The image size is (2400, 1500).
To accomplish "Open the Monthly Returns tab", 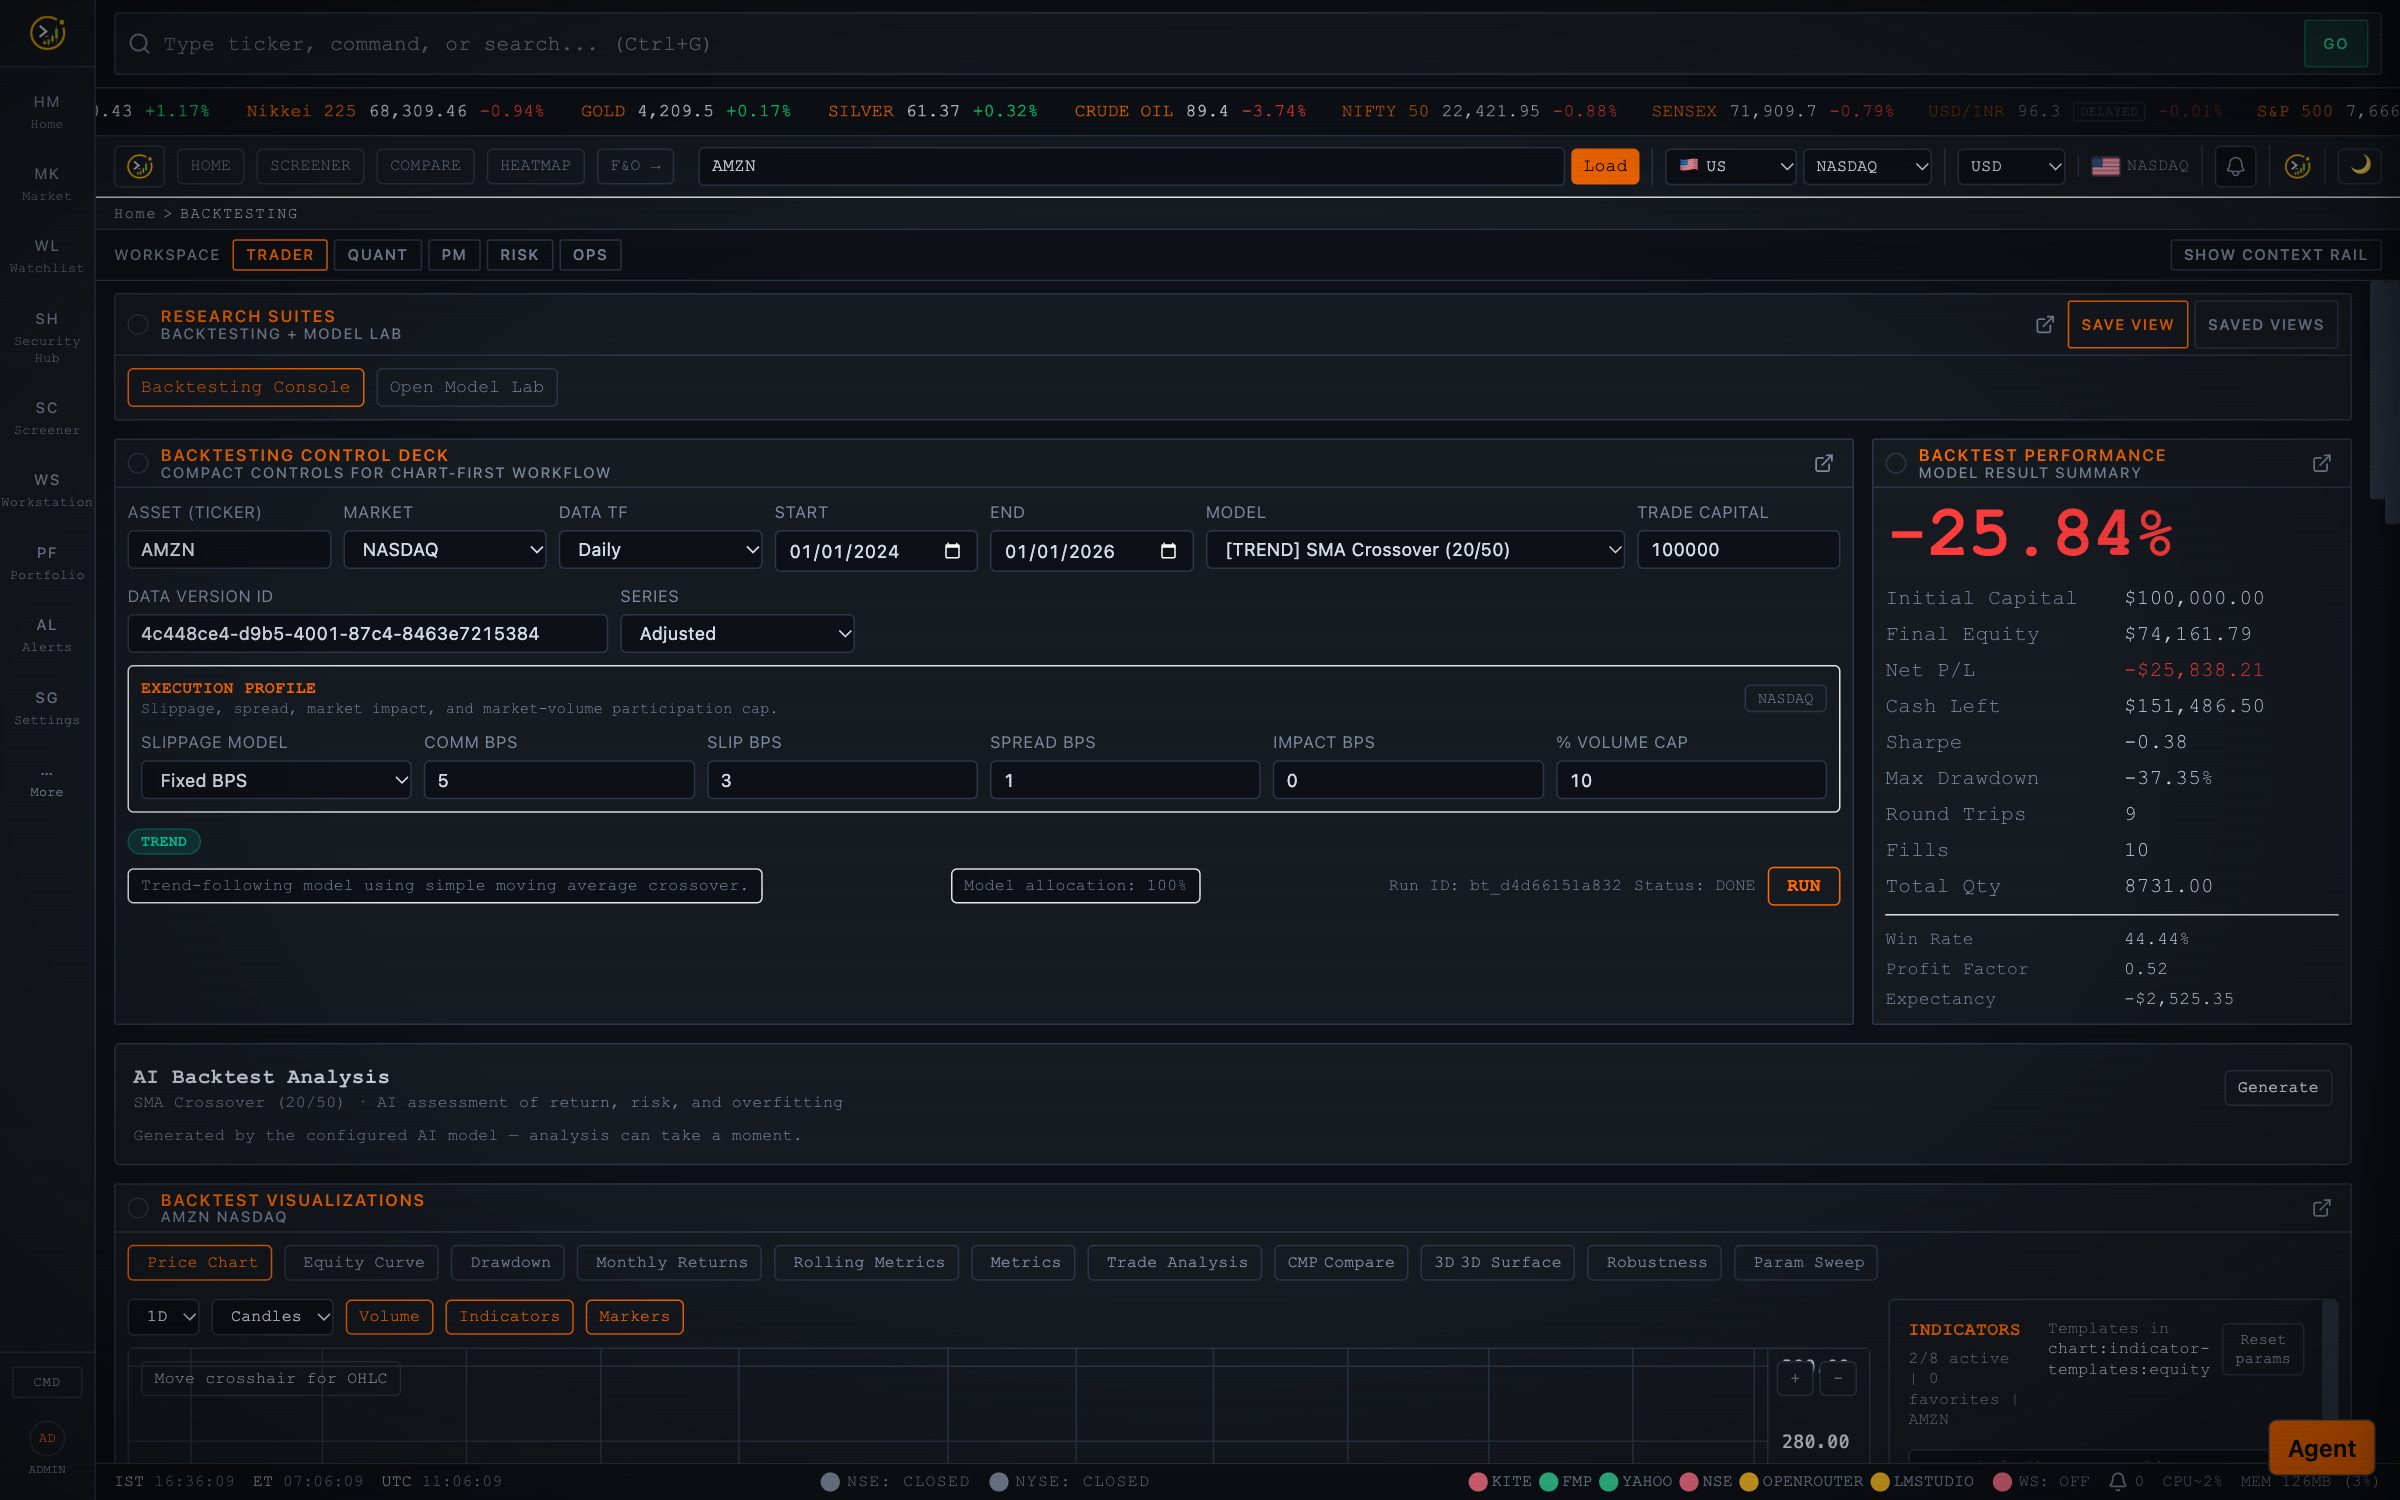I will pos(671,1263).
